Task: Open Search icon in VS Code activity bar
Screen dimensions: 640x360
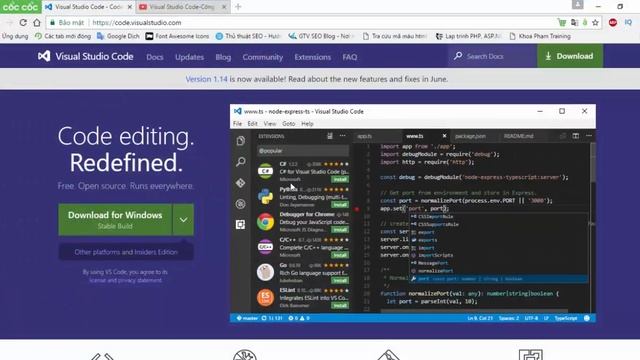Action: pos(240,162)
